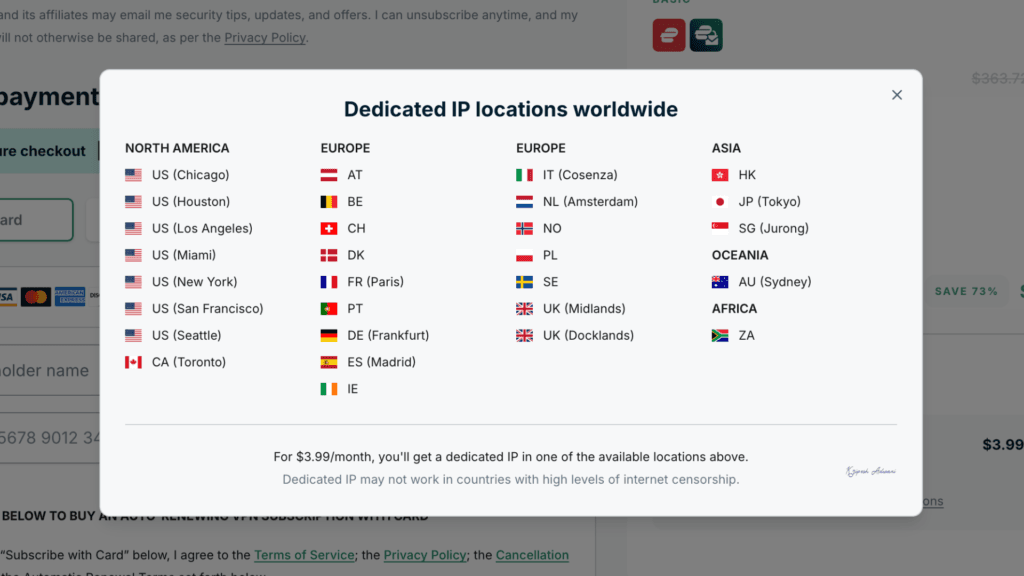Click the US flag beside San Francisco
The width and height of the screenshot is (1024, 576).
pyautogui.click(x=133, y=309)
